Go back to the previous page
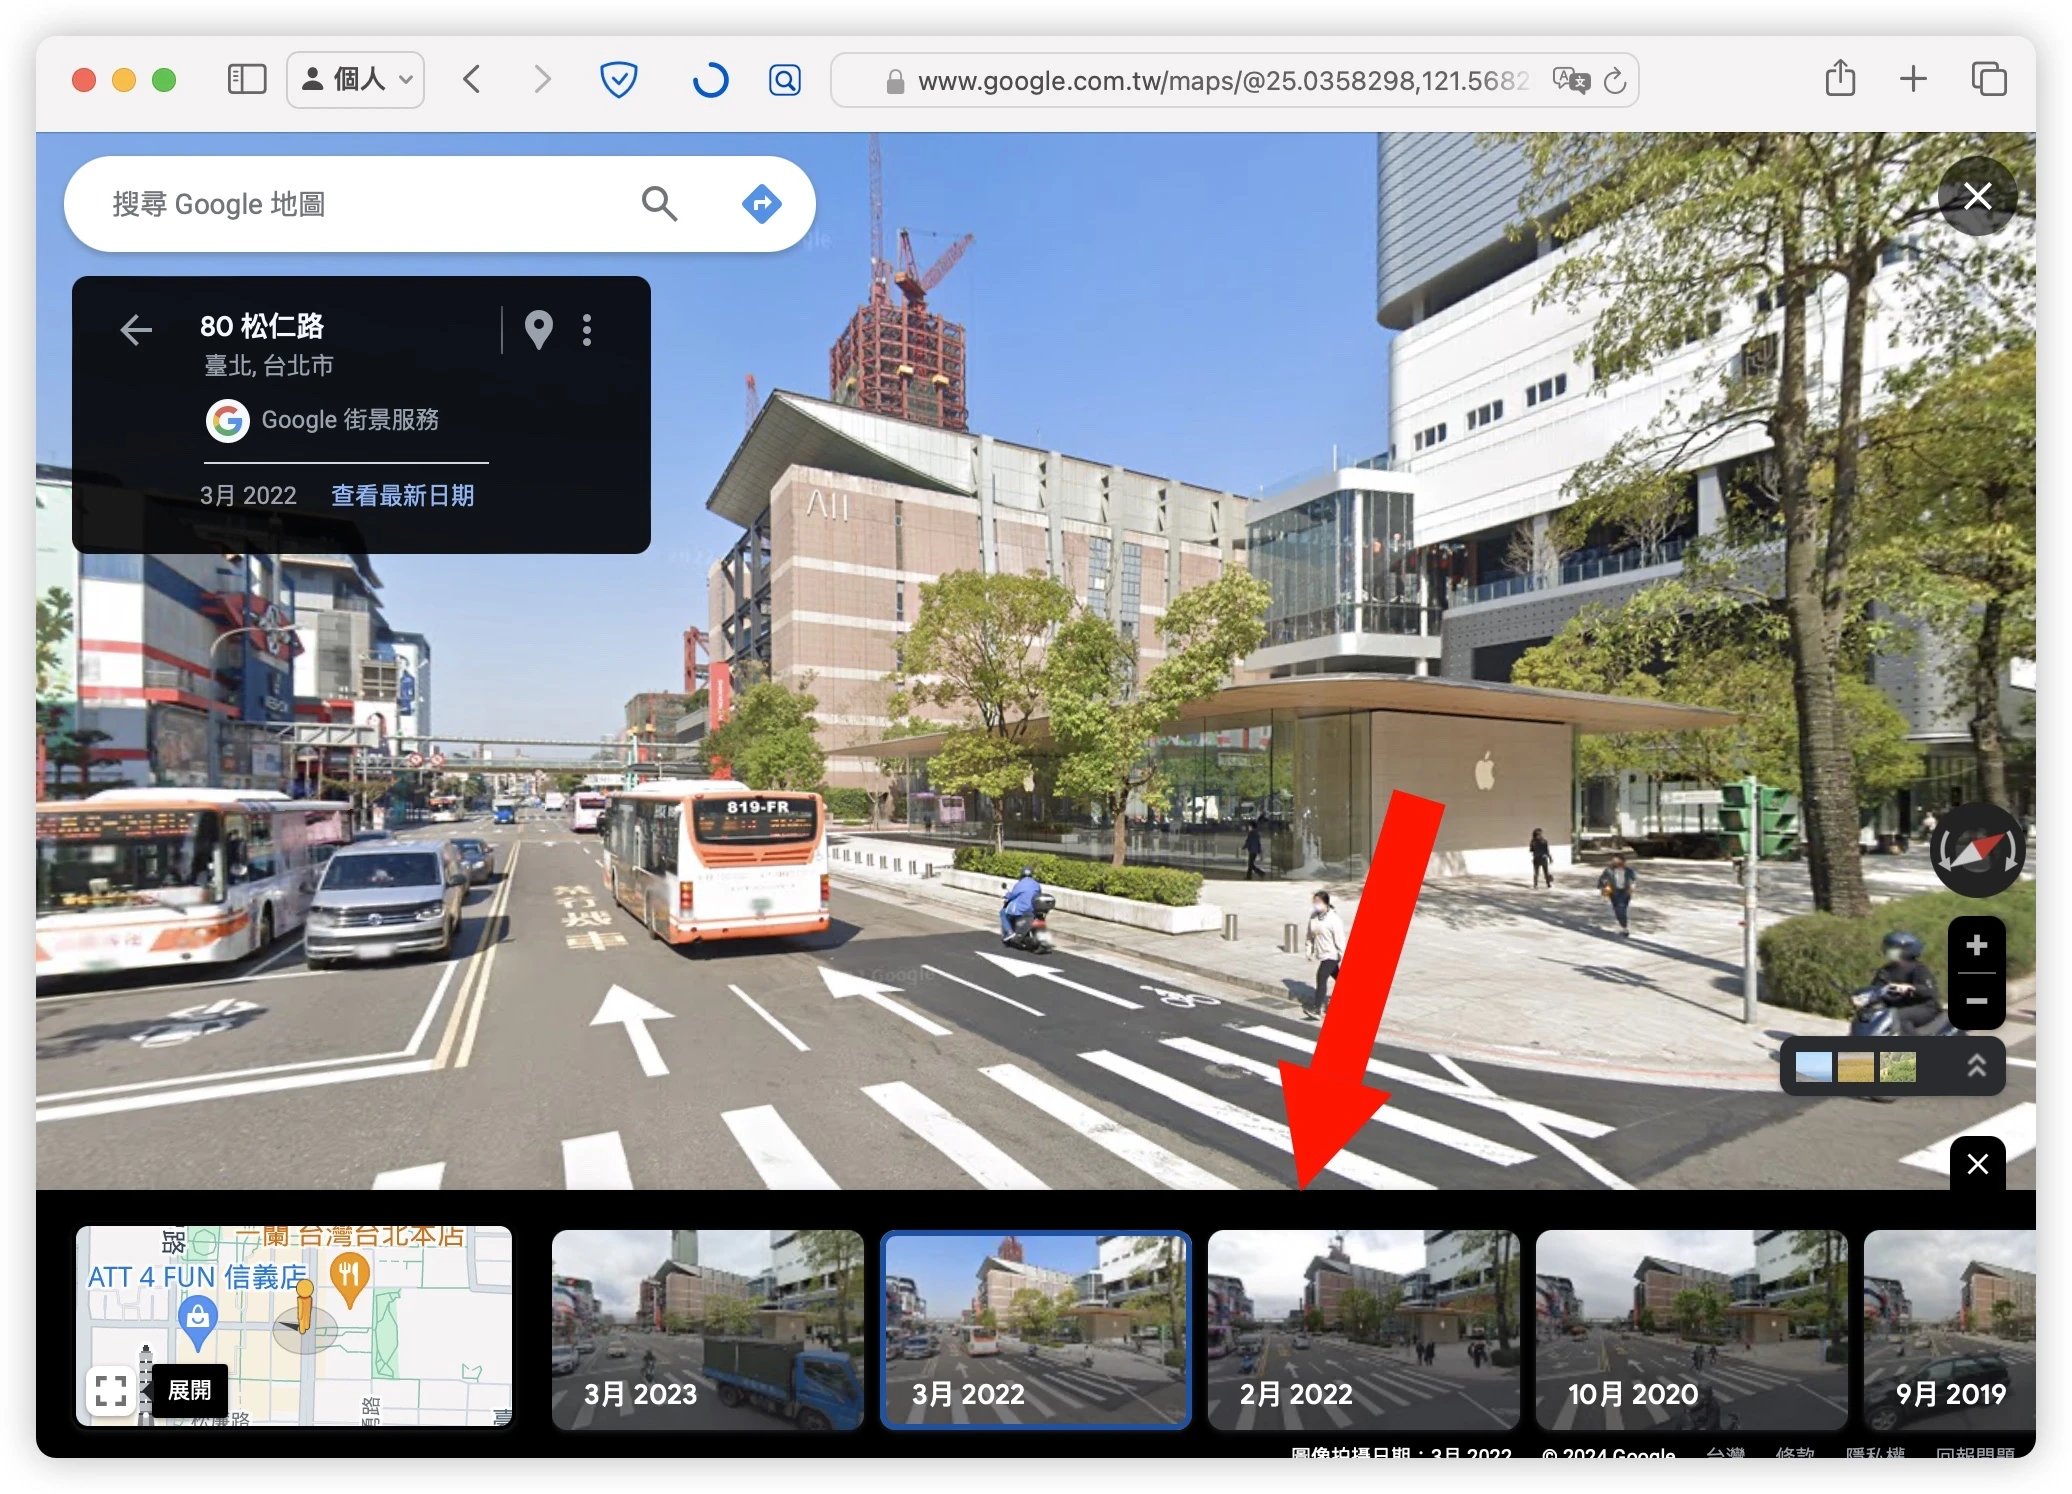 pos(472,79)
